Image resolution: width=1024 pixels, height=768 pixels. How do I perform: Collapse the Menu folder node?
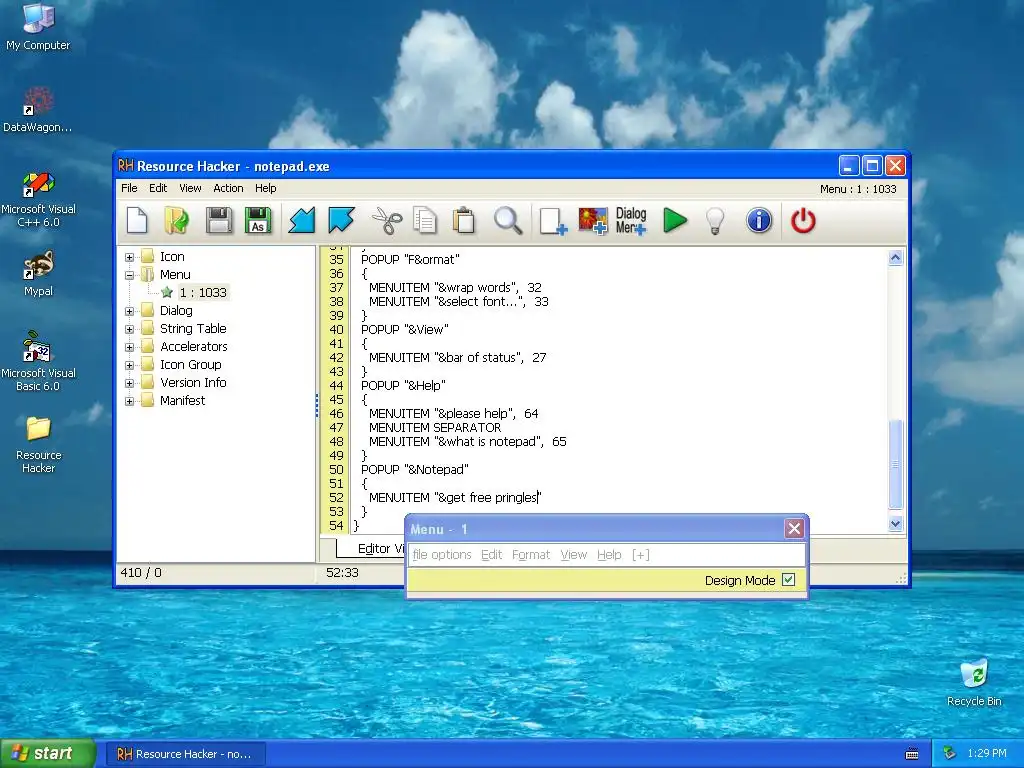129,275
